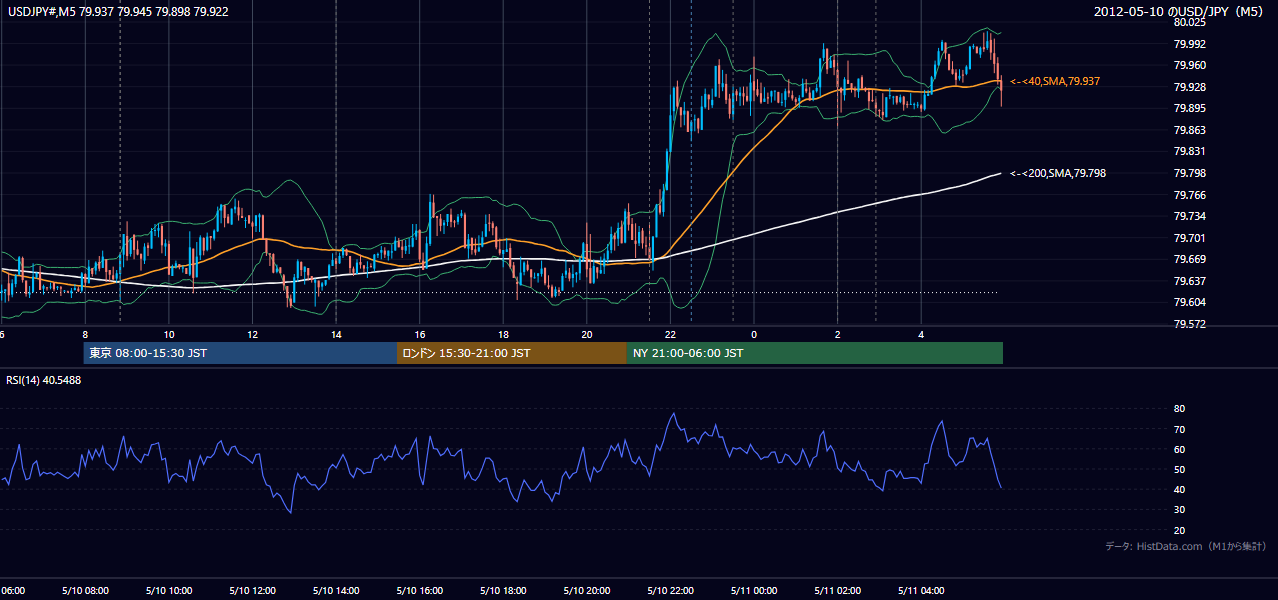Viewport: 1278px width, 600px height.
Task: Click the NY 21:00-06:00 JST session bar
Action: tap(815, 353)
